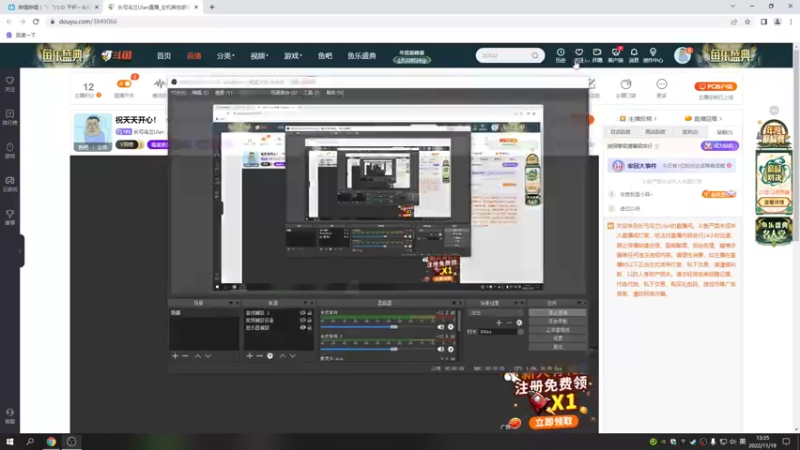
Task: Open source properties gear in OBS sources panel
Action: [x=270, y=356]
